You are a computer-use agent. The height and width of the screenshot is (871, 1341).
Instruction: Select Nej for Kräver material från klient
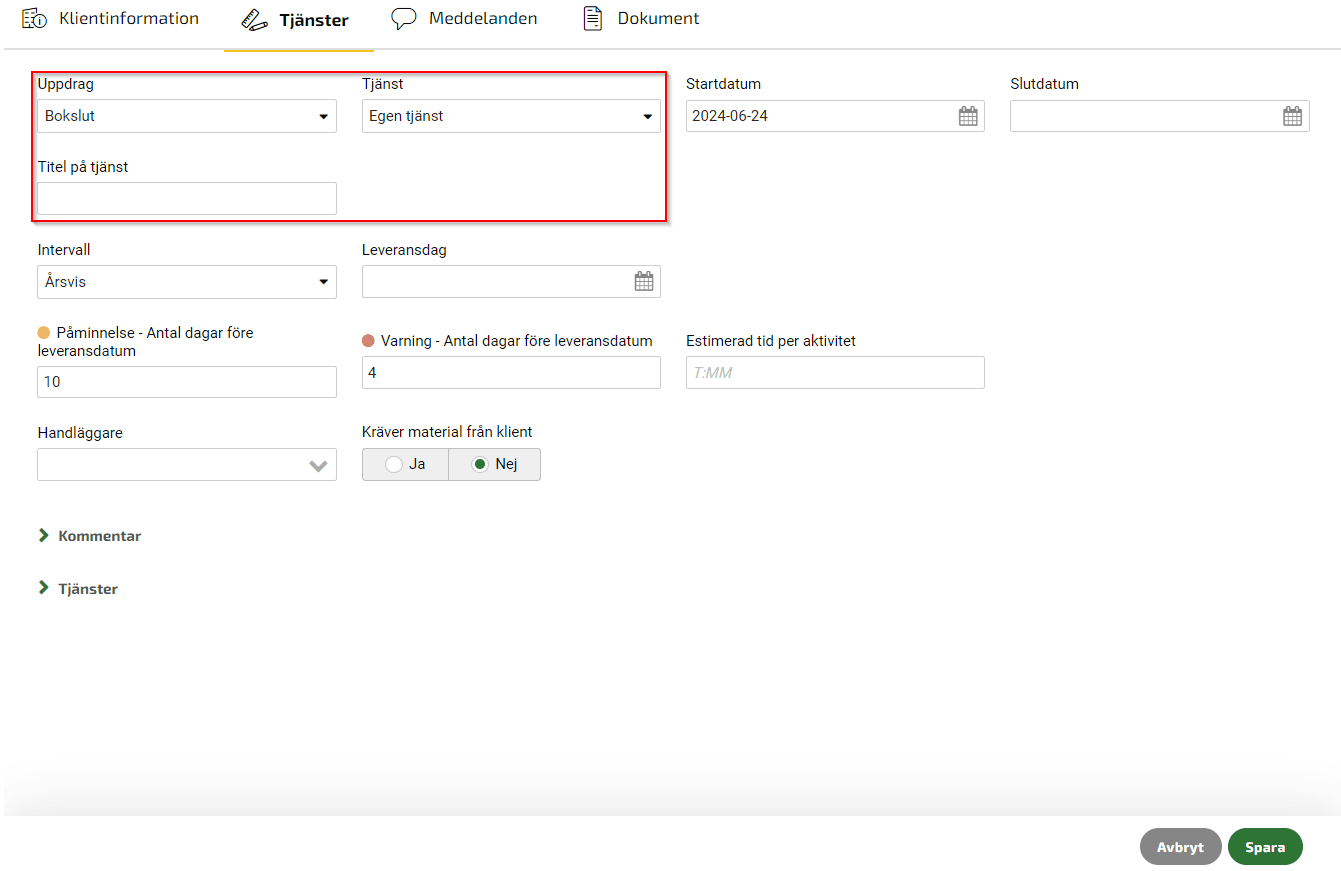click(x=494, y=464)
